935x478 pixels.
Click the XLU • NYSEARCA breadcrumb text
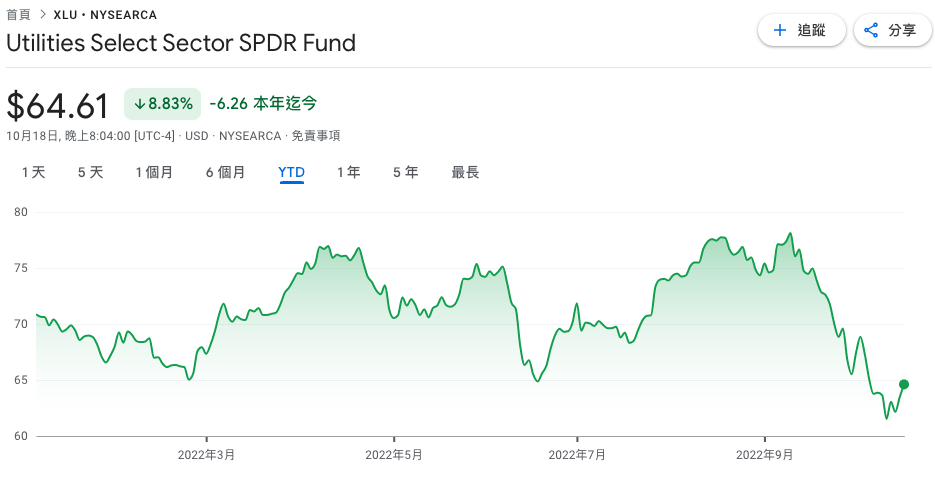click(105, 15)
